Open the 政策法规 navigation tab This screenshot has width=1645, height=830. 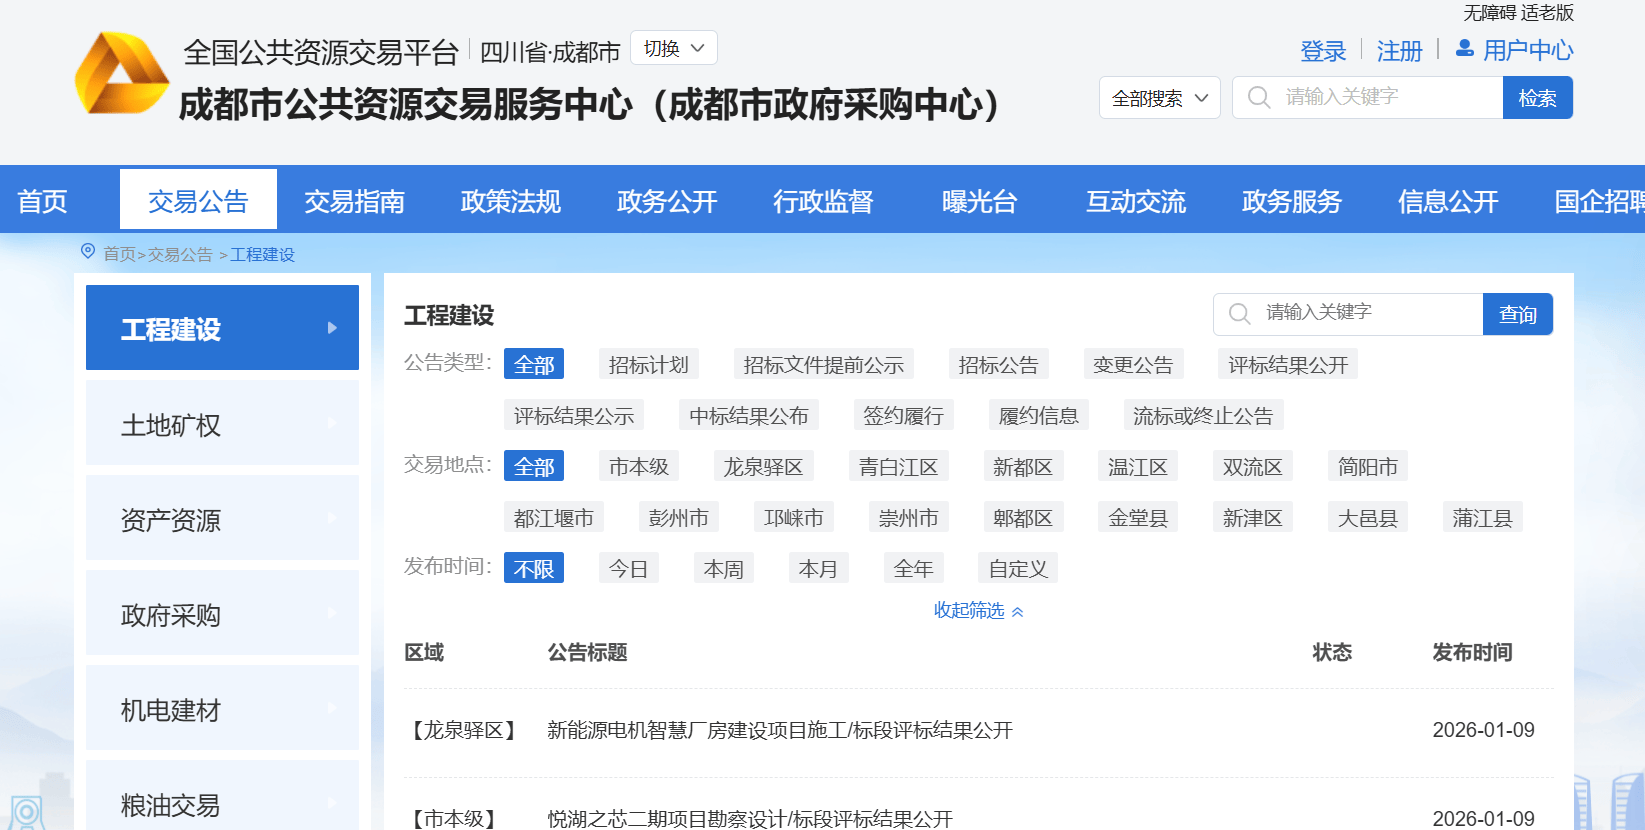(x=510, y=201)
